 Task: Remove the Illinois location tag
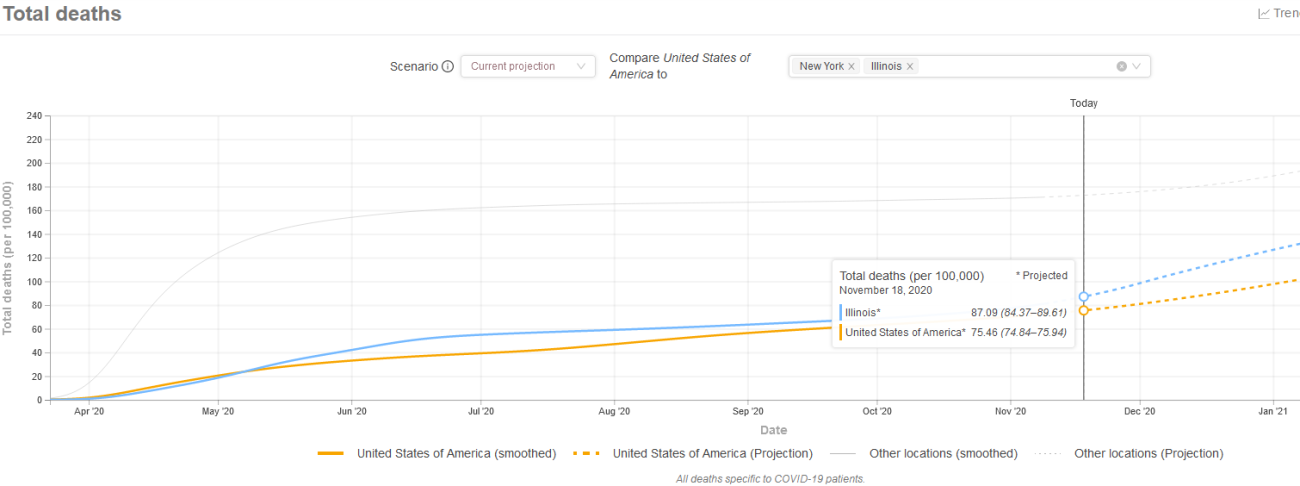(910, 67)
